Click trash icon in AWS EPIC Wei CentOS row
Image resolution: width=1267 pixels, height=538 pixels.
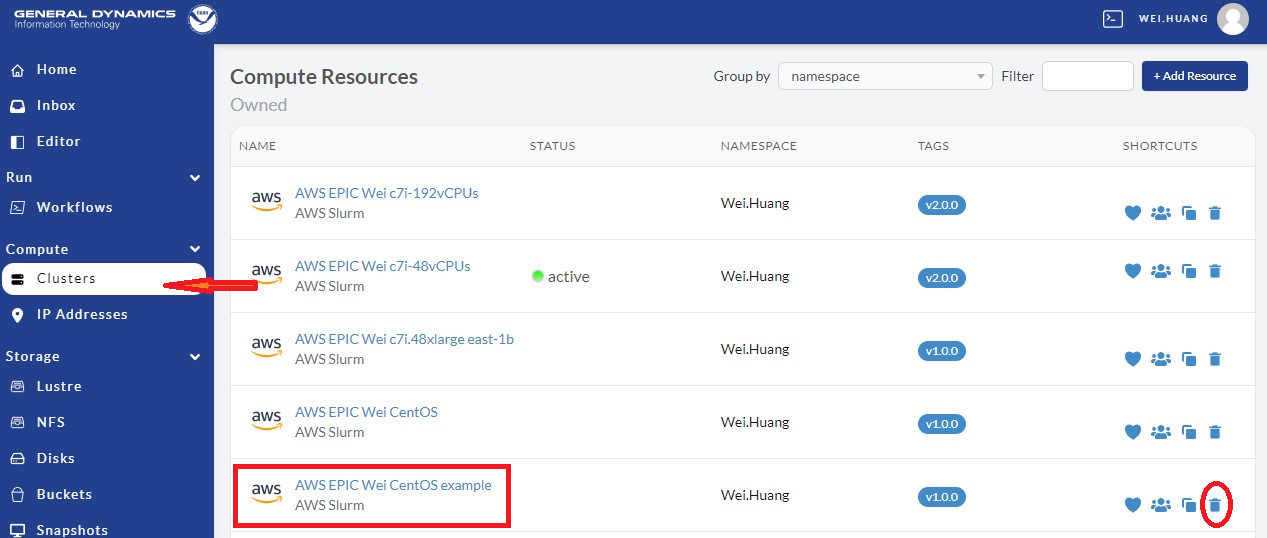(x=1215, y=432)
